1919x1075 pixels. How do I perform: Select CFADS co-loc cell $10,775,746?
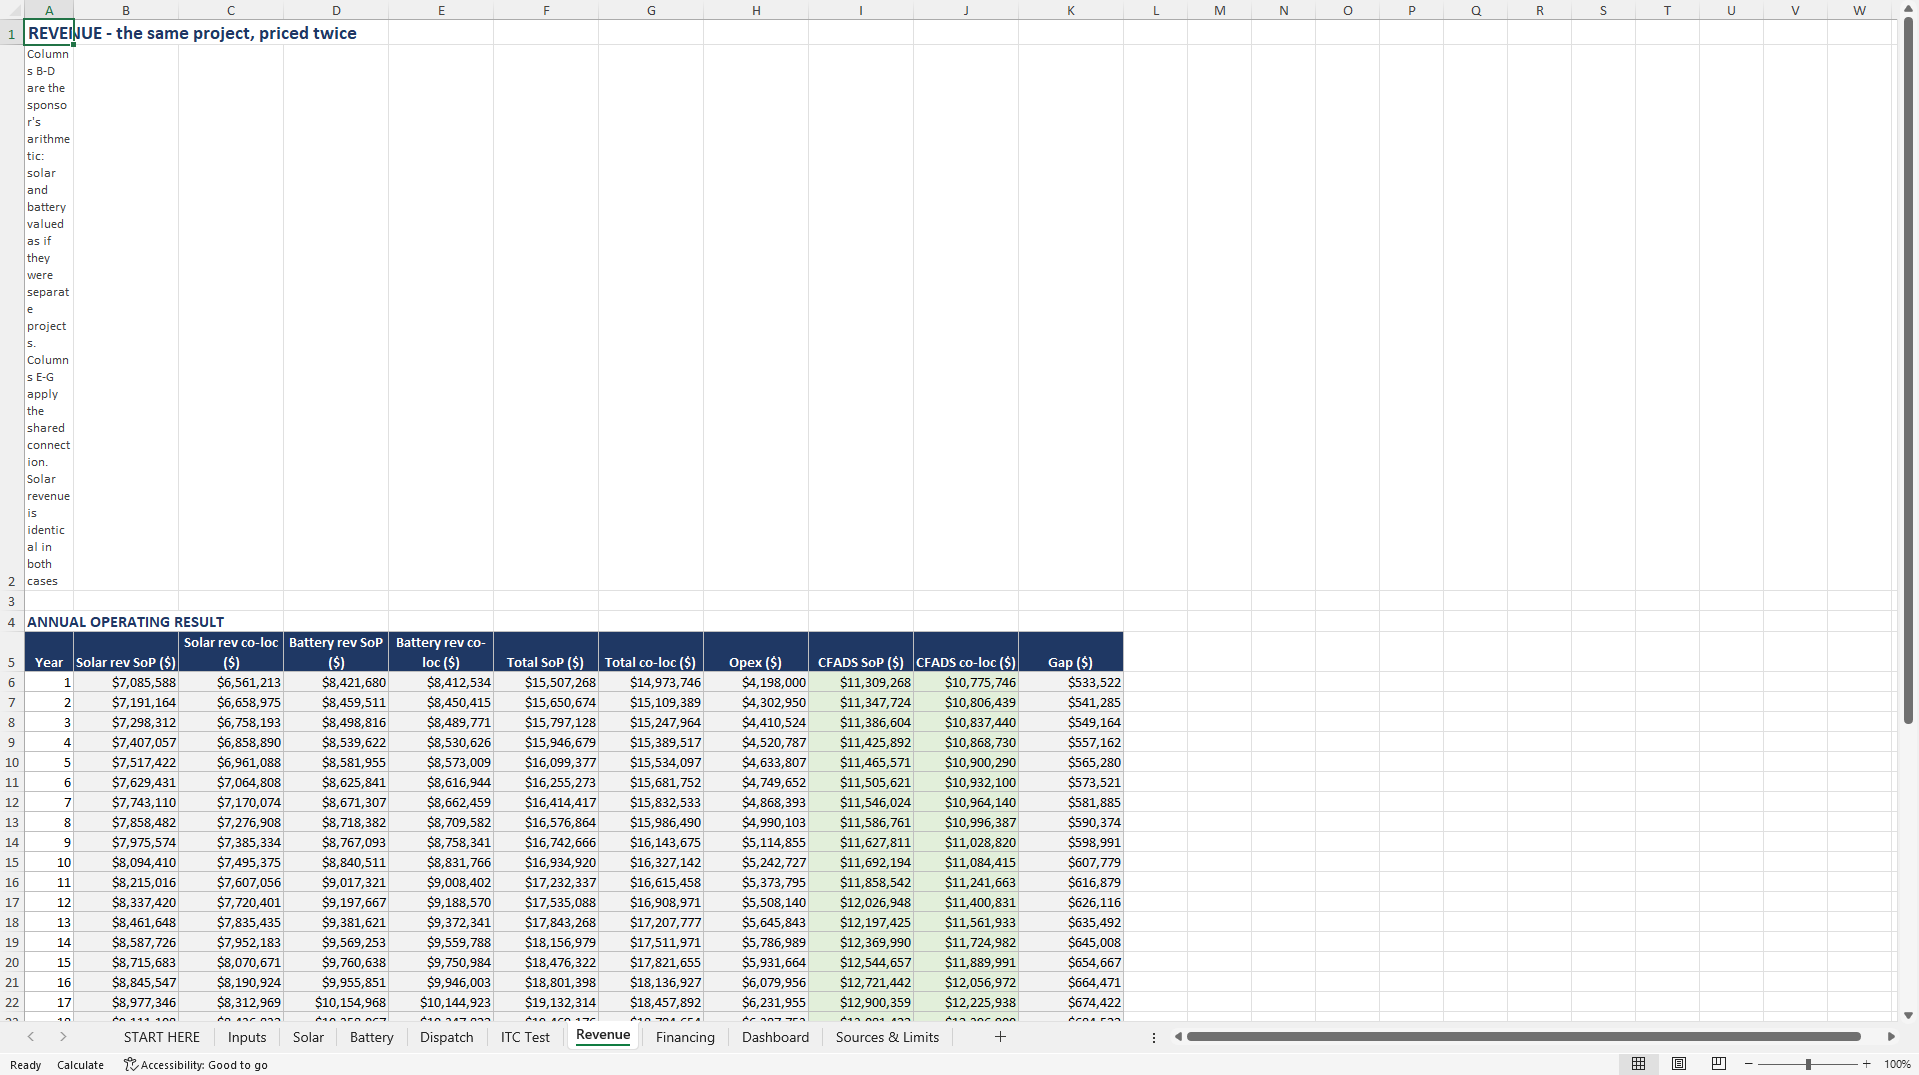[966, 682]
